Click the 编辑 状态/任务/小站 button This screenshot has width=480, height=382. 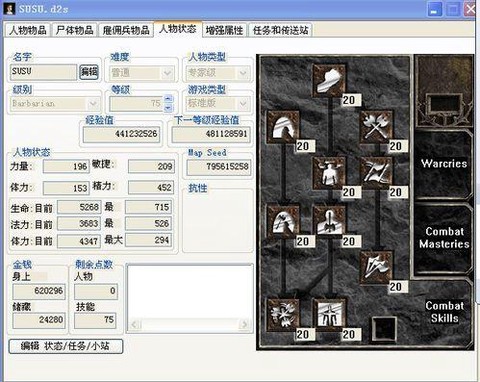[x=66, y=346]
